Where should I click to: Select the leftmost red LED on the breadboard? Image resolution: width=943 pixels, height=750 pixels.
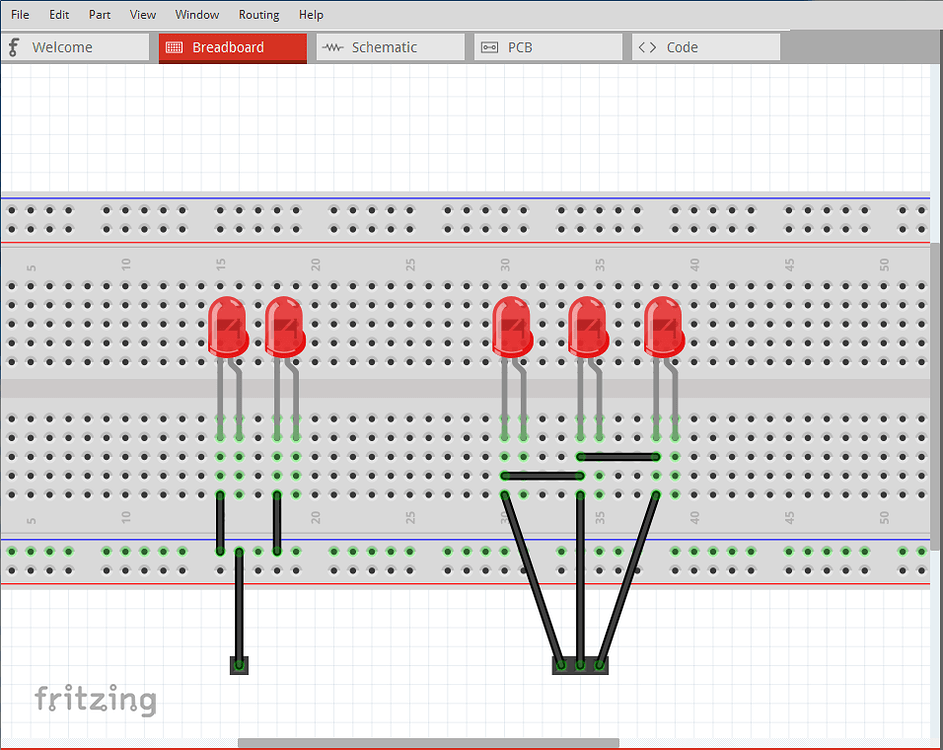pos(228,325)
